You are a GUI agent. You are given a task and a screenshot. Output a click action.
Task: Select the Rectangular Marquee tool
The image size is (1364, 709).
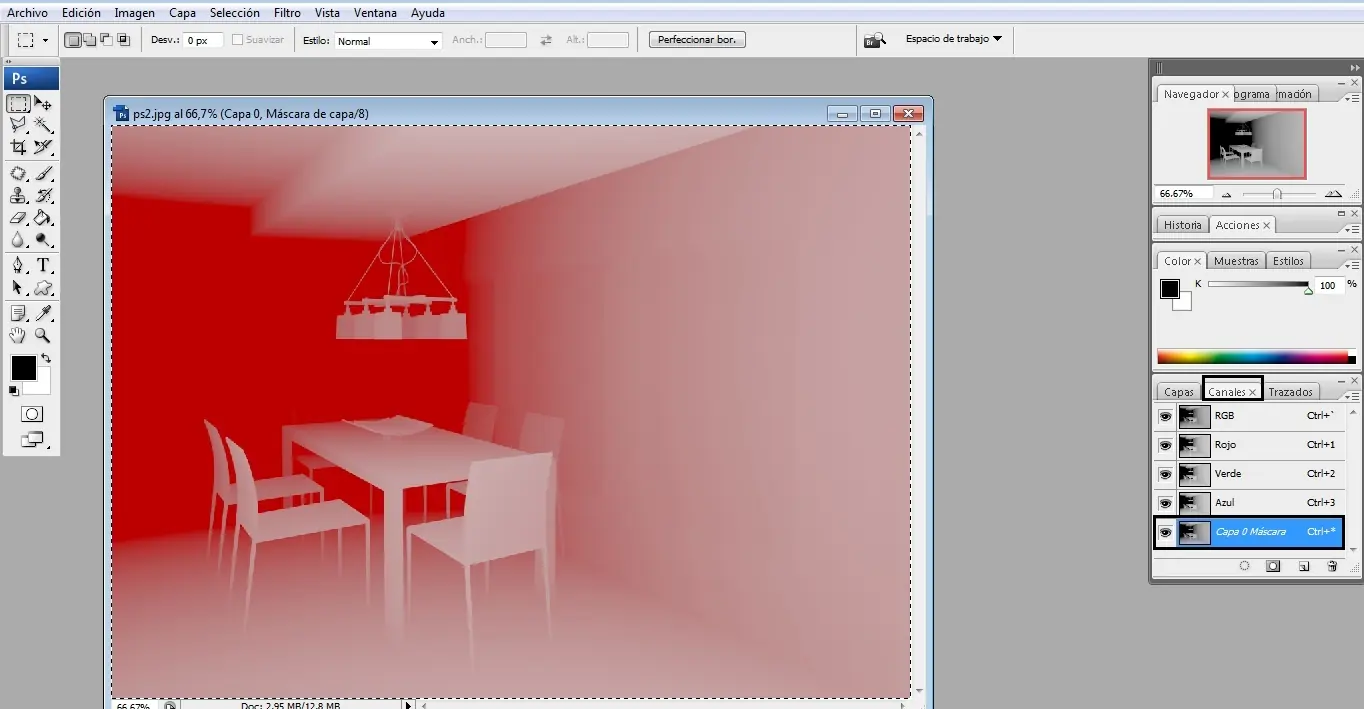(18, 103)
